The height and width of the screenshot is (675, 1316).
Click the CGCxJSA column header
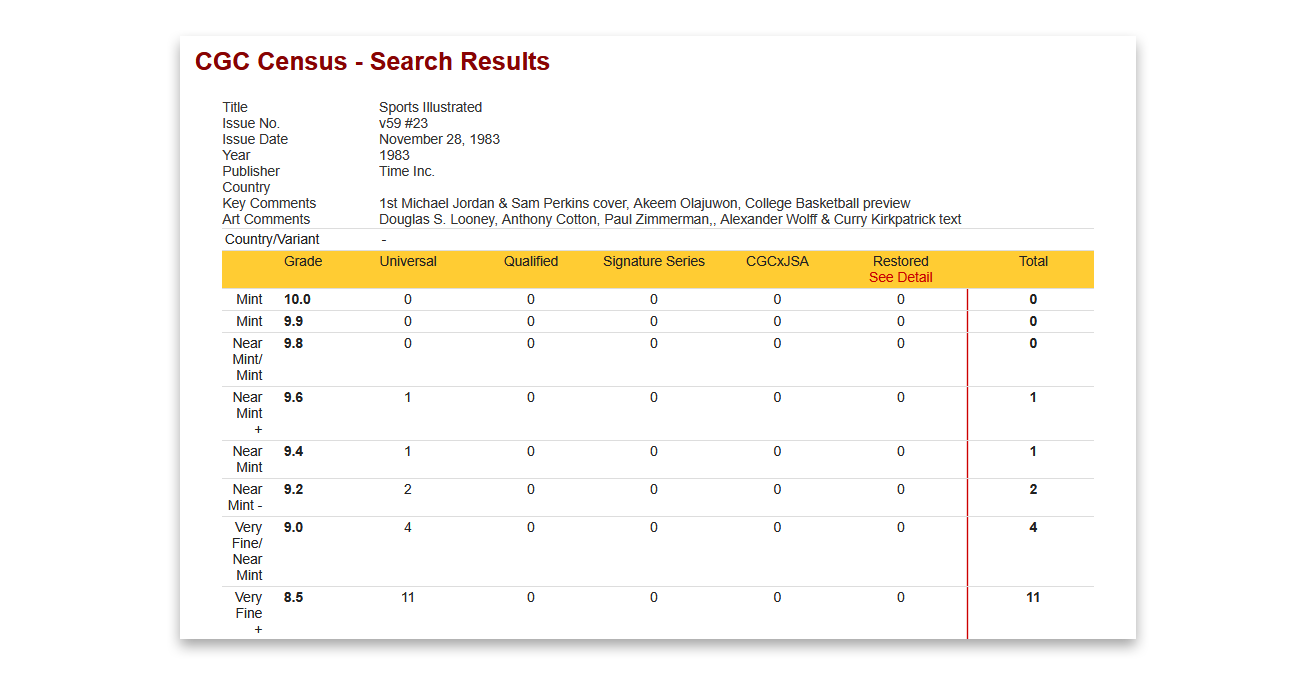(x=777, y=261)
